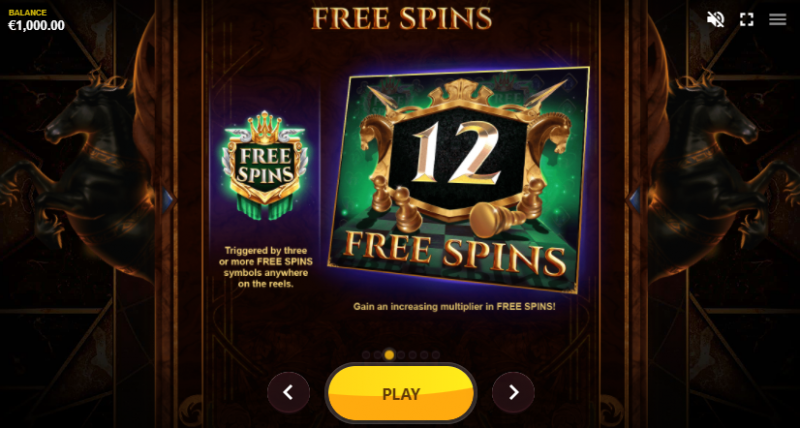Jump to the fourth page dot
The height and width of the screenshot is (428, 800).
[401, 355]
